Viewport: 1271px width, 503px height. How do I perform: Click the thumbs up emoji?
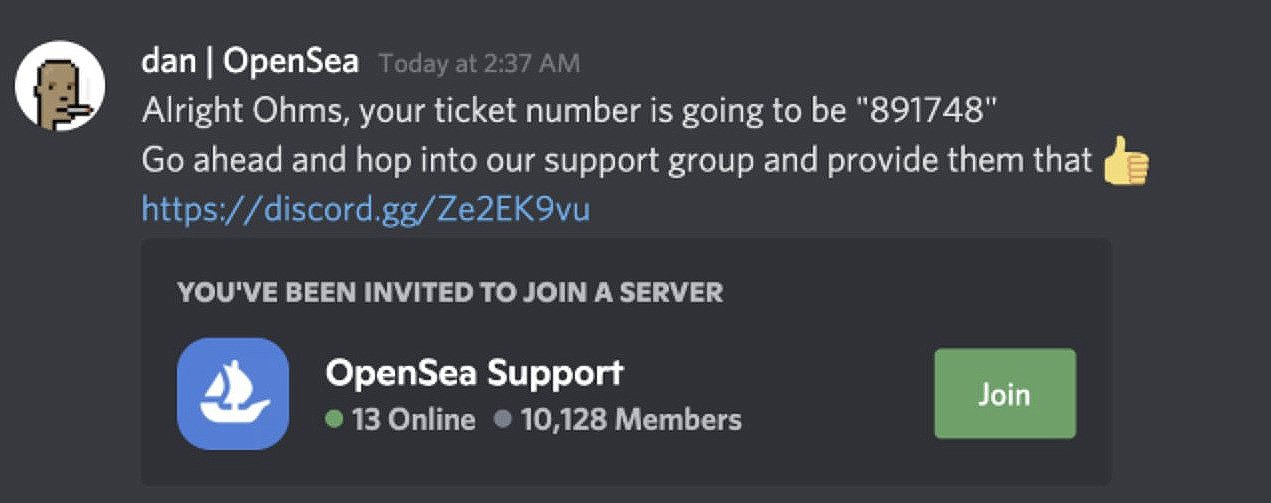pyautogui.click(x=1125, y=162)
